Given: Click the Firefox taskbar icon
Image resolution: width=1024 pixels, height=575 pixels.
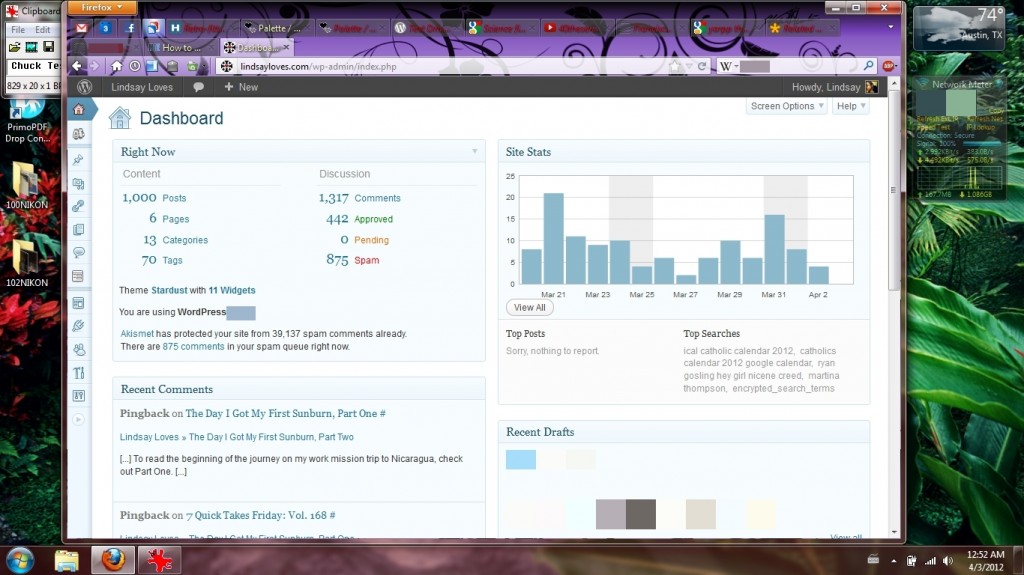Looking at the screenshot, I should coord(113,561).
